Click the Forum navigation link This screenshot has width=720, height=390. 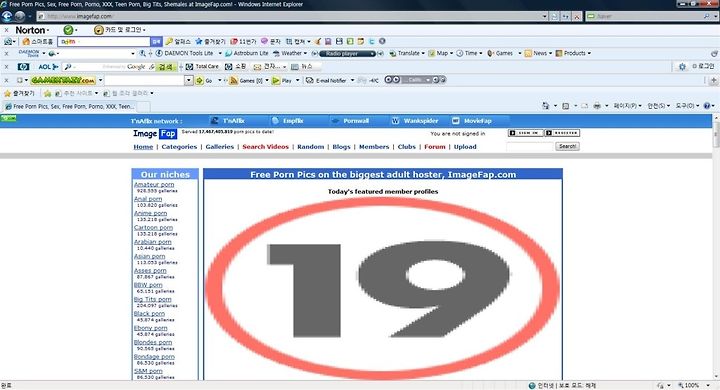click(x=435, y=147)
